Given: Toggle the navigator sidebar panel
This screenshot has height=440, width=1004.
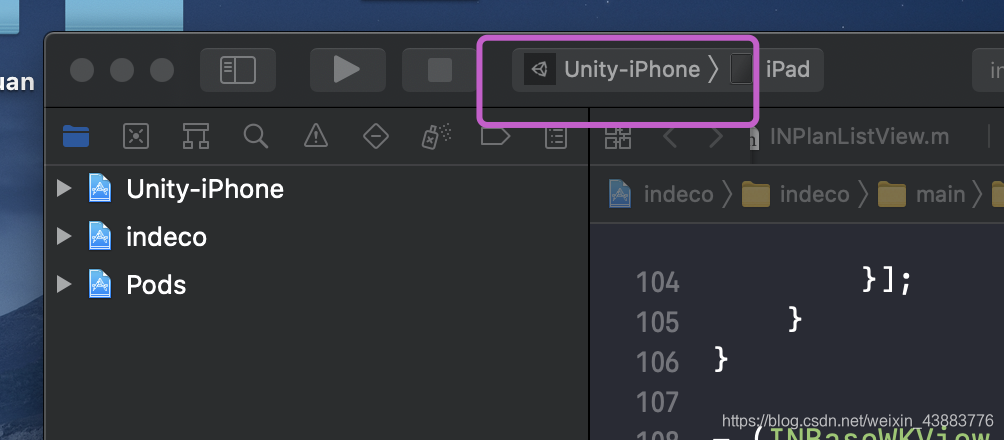Looking at the screenshot, I should (x=238, y=69).
